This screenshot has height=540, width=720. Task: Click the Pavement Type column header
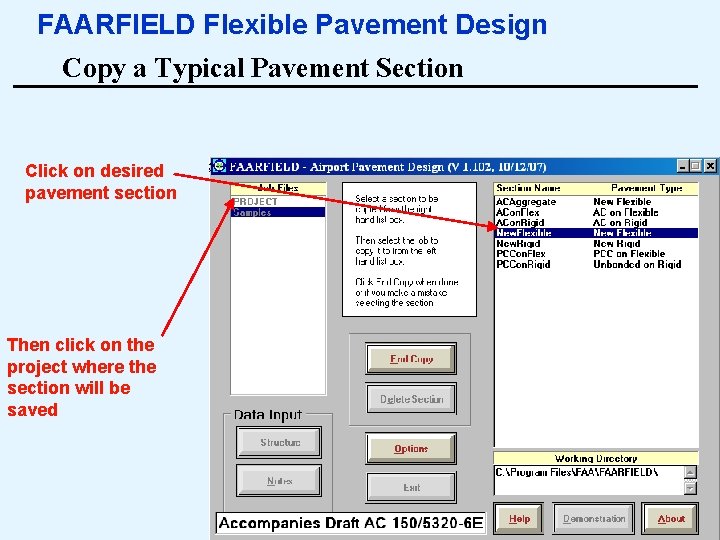click(x=647, y=188)
